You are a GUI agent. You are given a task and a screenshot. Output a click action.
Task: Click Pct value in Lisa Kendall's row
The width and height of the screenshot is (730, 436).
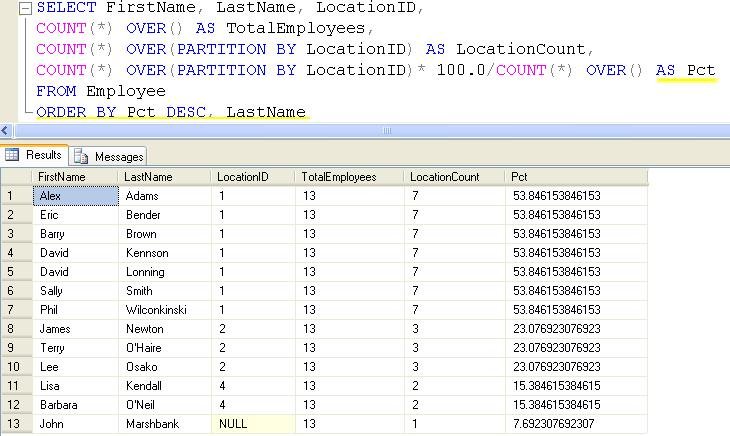(576, 386)
